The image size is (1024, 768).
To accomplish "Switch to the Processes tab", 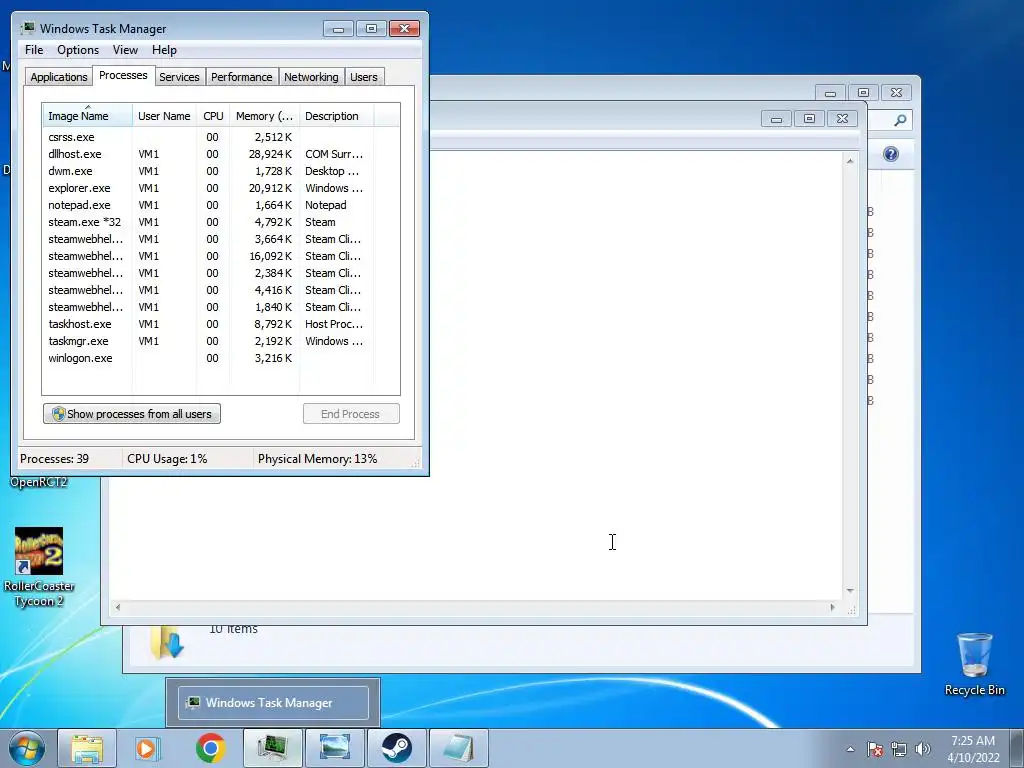I will [123, 76].
